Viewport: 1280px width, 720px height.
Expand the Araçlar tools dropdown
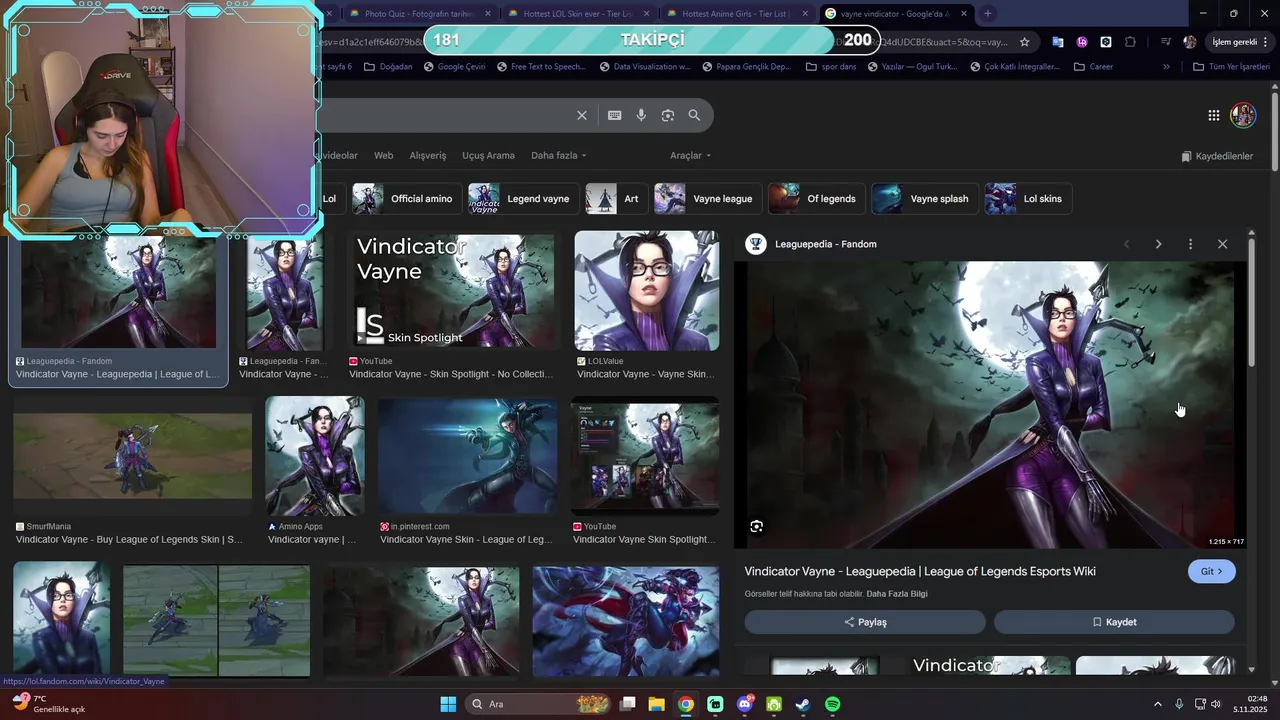(690, 155)
